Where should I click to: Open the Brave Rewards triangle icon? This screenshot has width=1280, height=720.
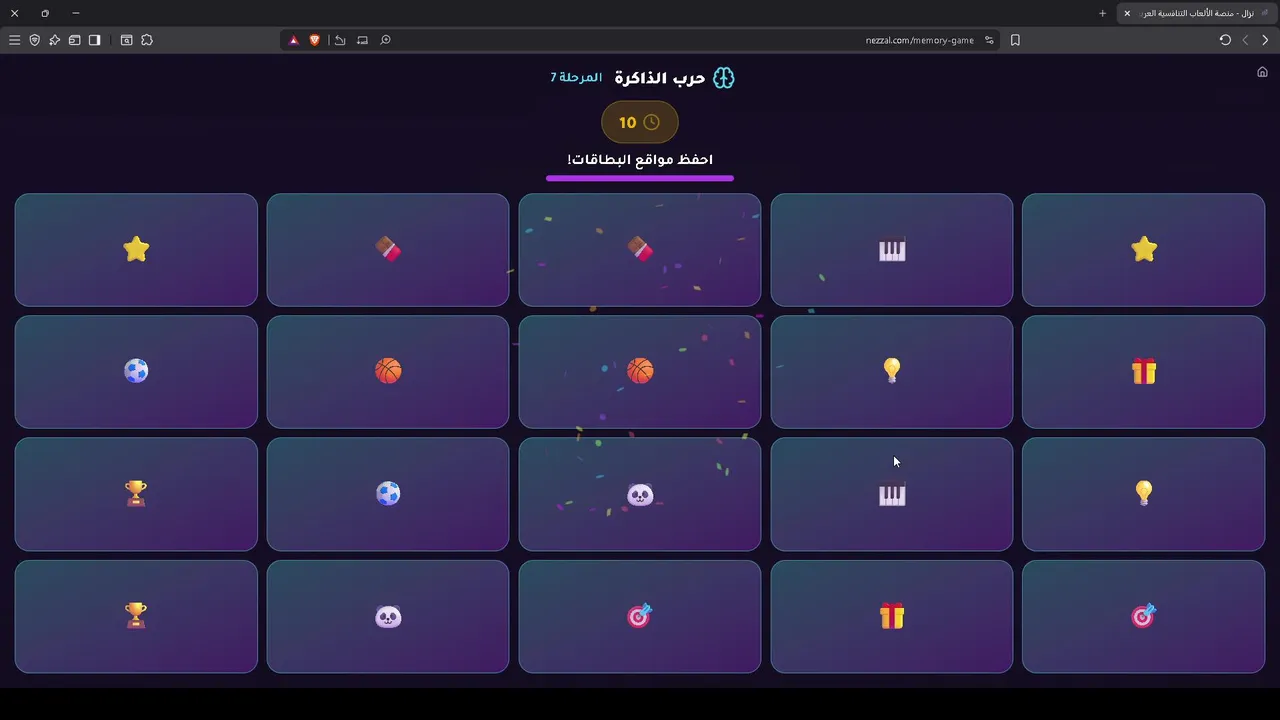[x=293, y=40]
